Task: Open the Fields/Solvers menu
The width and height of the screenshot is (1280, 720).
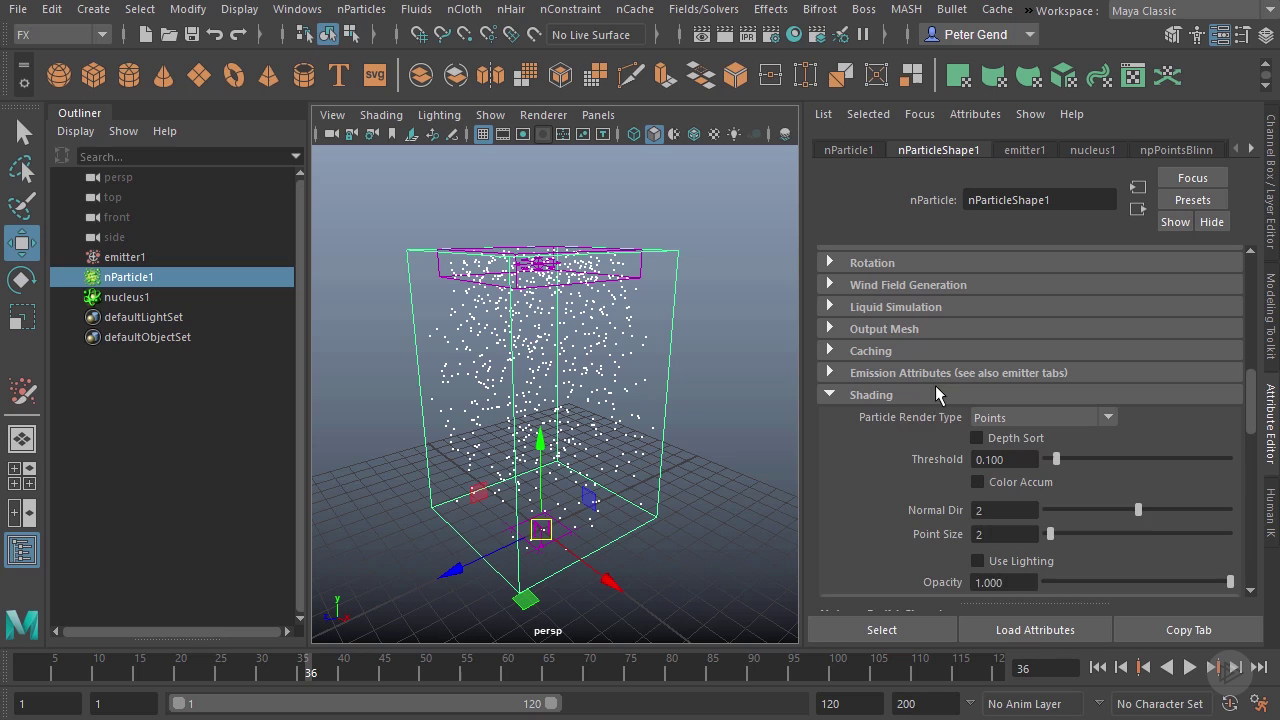Action: (703, 9)
